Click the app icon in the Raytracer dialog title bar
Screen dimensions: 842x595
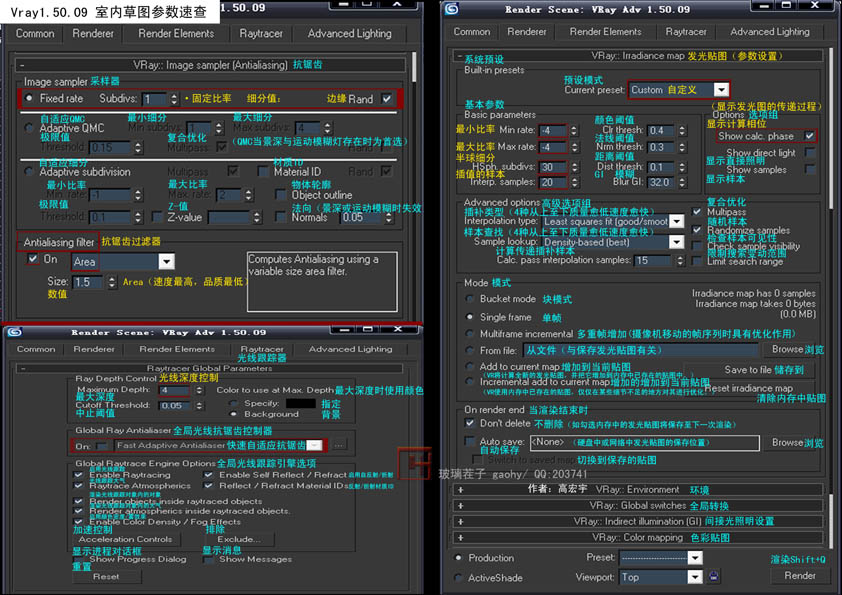(x=14, y=332)
